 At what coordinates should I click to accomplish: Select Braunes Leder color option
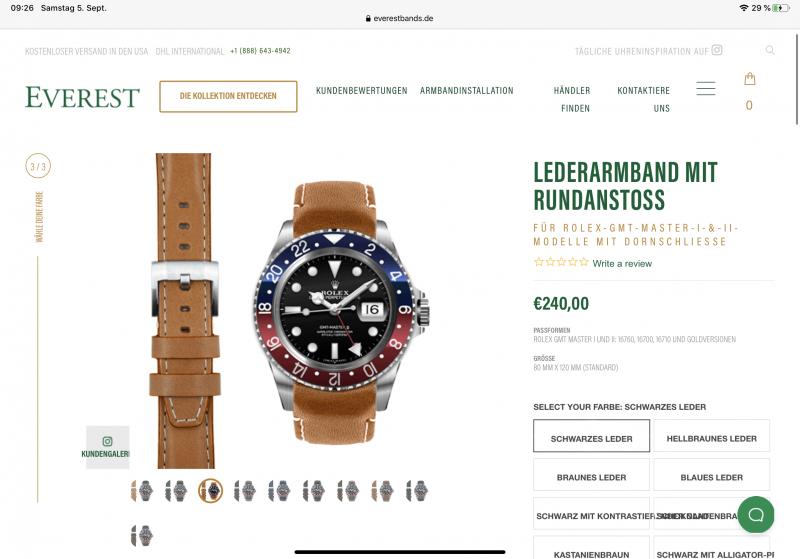coord(591,474)
